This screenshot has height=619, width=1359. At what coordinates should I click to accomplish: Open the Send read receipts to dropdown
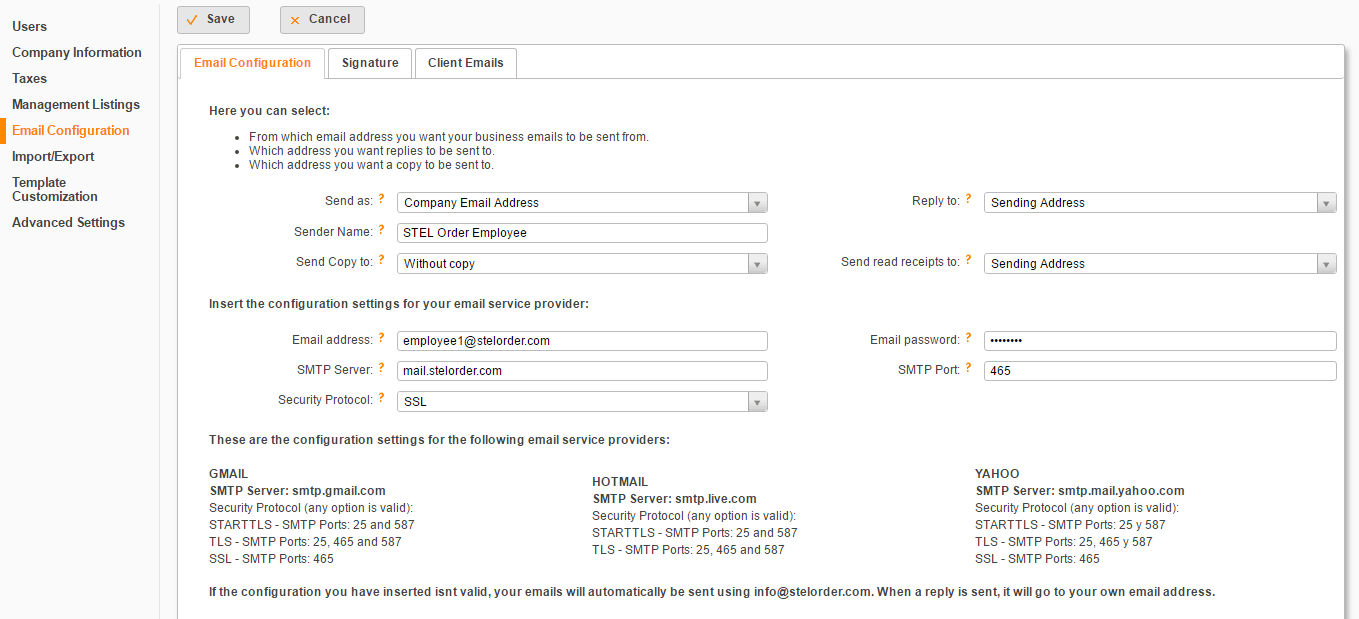tap(1160, 264)
